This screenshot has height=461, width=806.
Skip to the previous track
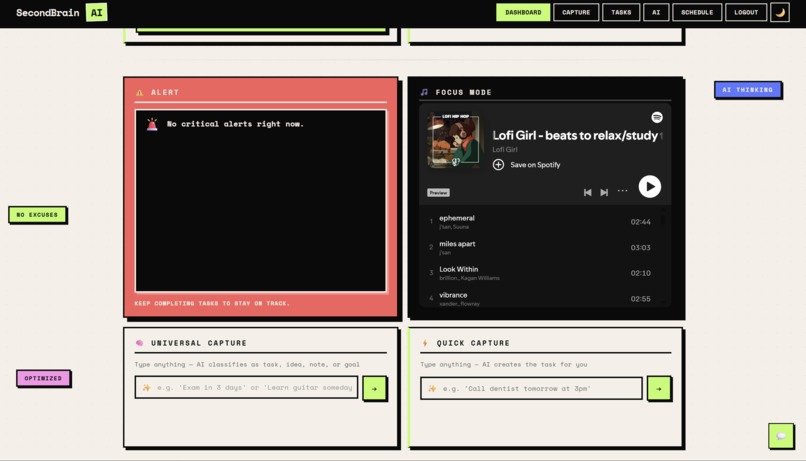coord(588,192)
